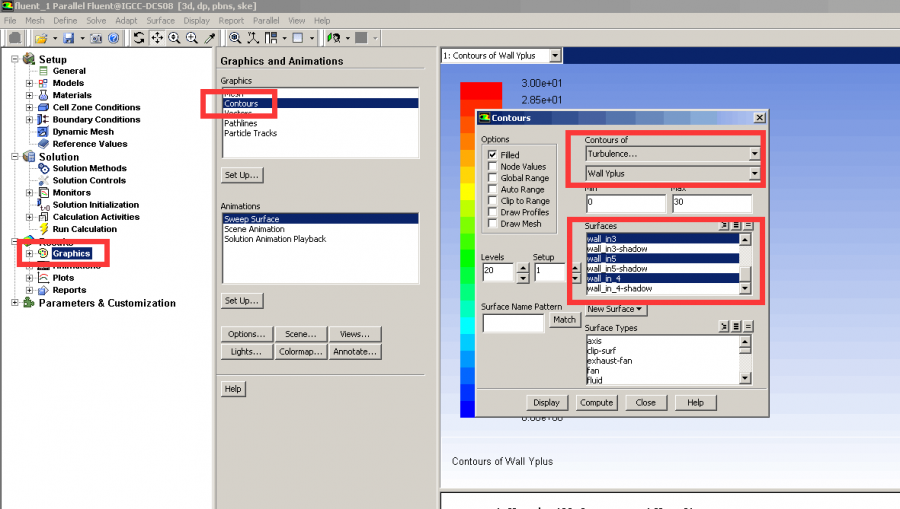This screenshot has width=900, height=509.
Task: Enable the Node Values option
Action: (492, 167)
